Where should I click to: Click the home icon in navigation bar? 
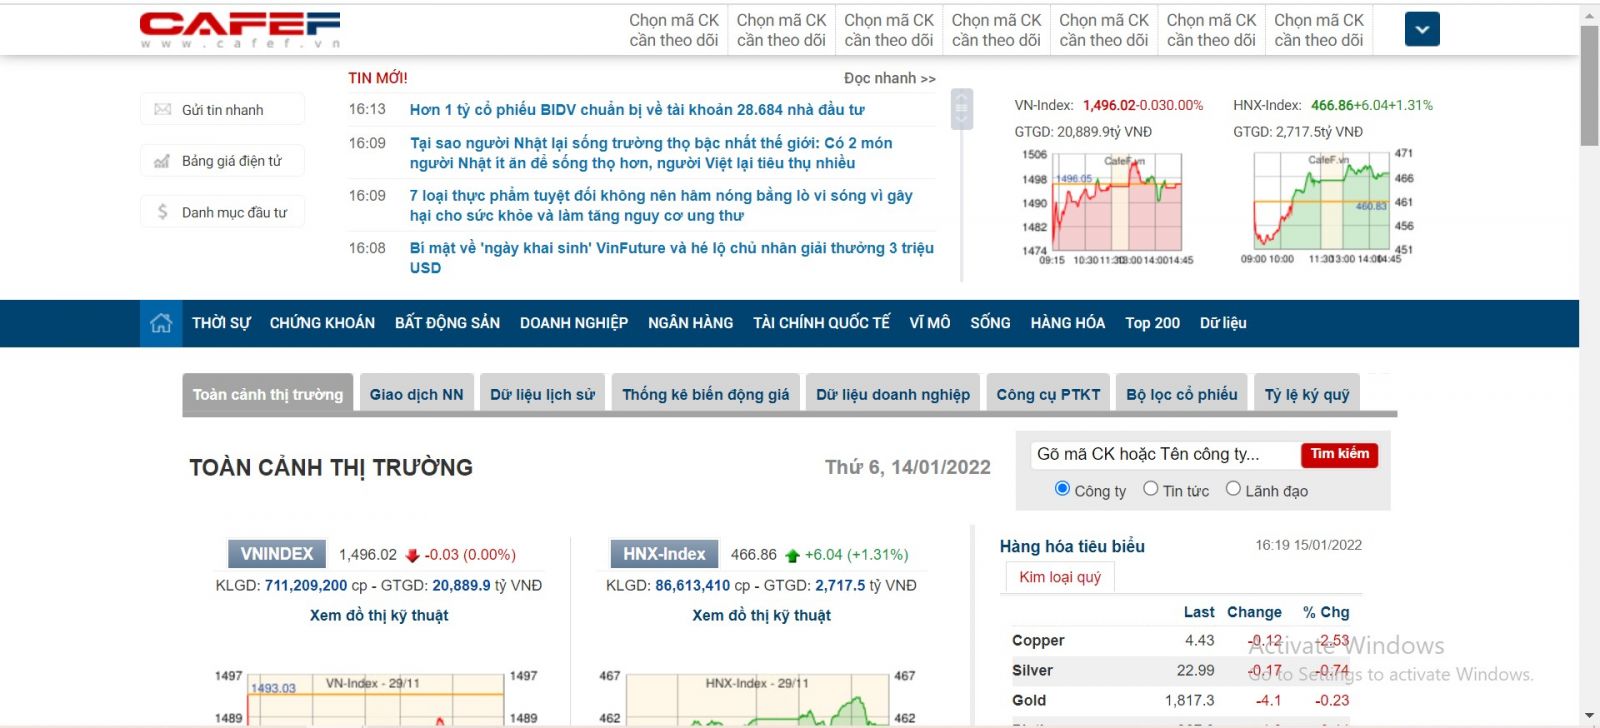(161, 323)
